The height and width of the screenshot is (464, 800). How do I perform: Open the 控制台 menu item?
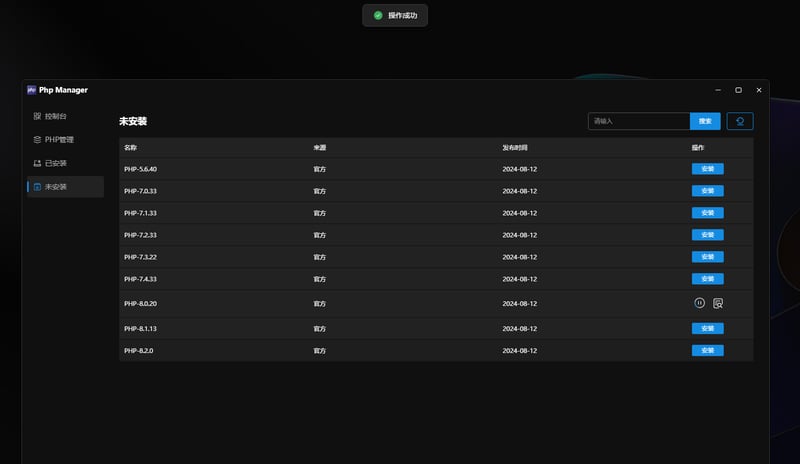[x=58, y=116]
